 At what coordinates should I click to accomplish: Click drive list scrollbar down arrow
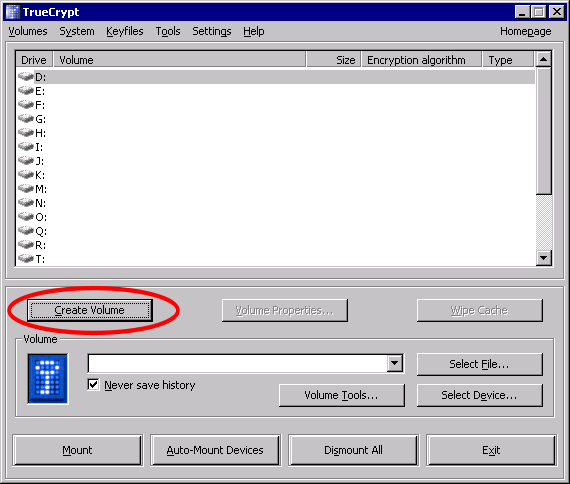click(x=543, y=258)
